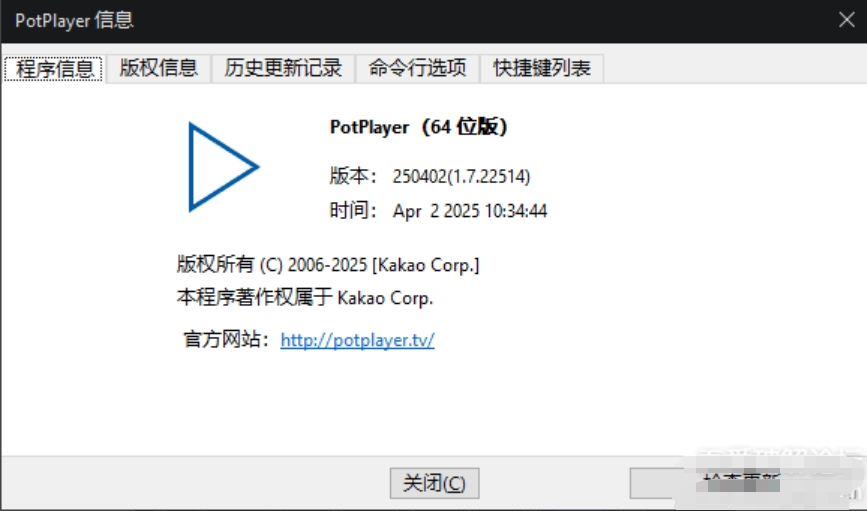
Task: Click build time Apr 2 2025 10:34:44
Action: pyautogui.click(x=470, y=211)
